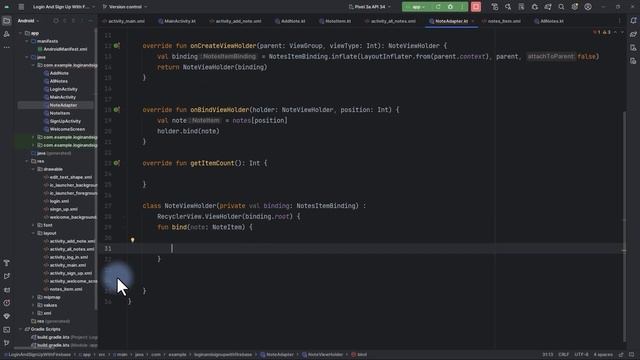Image resolution: width=640 pixels, height=360 pixels.
Task: Open the Git tool window icon
Action: pyautogui.click(x=7, y=343)
